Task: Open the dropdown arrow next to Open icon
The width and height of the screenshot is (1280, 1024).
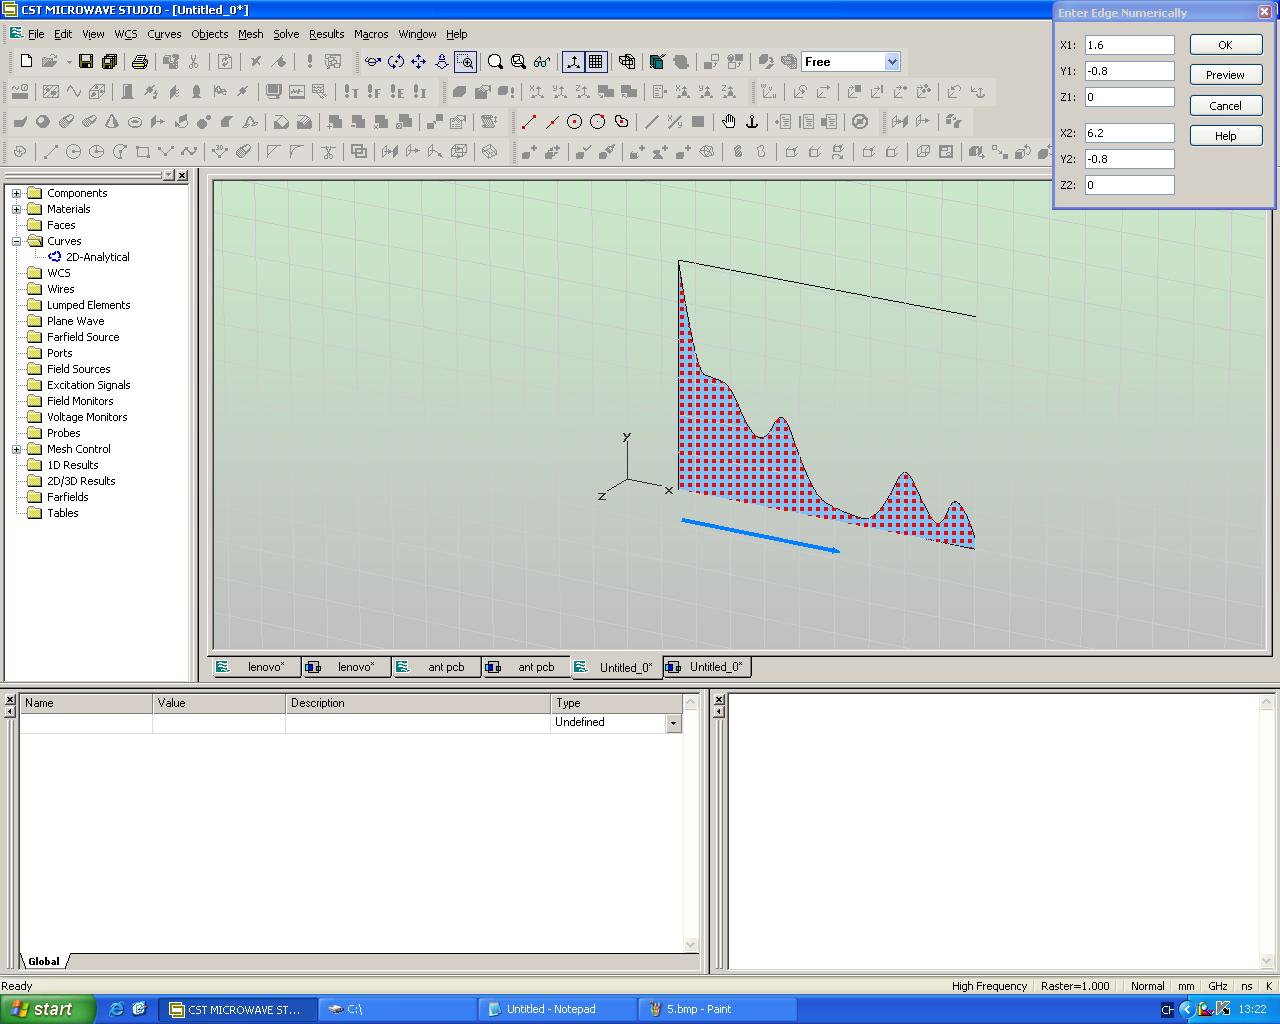Action: pyautogui.click(x=68, y=62)
